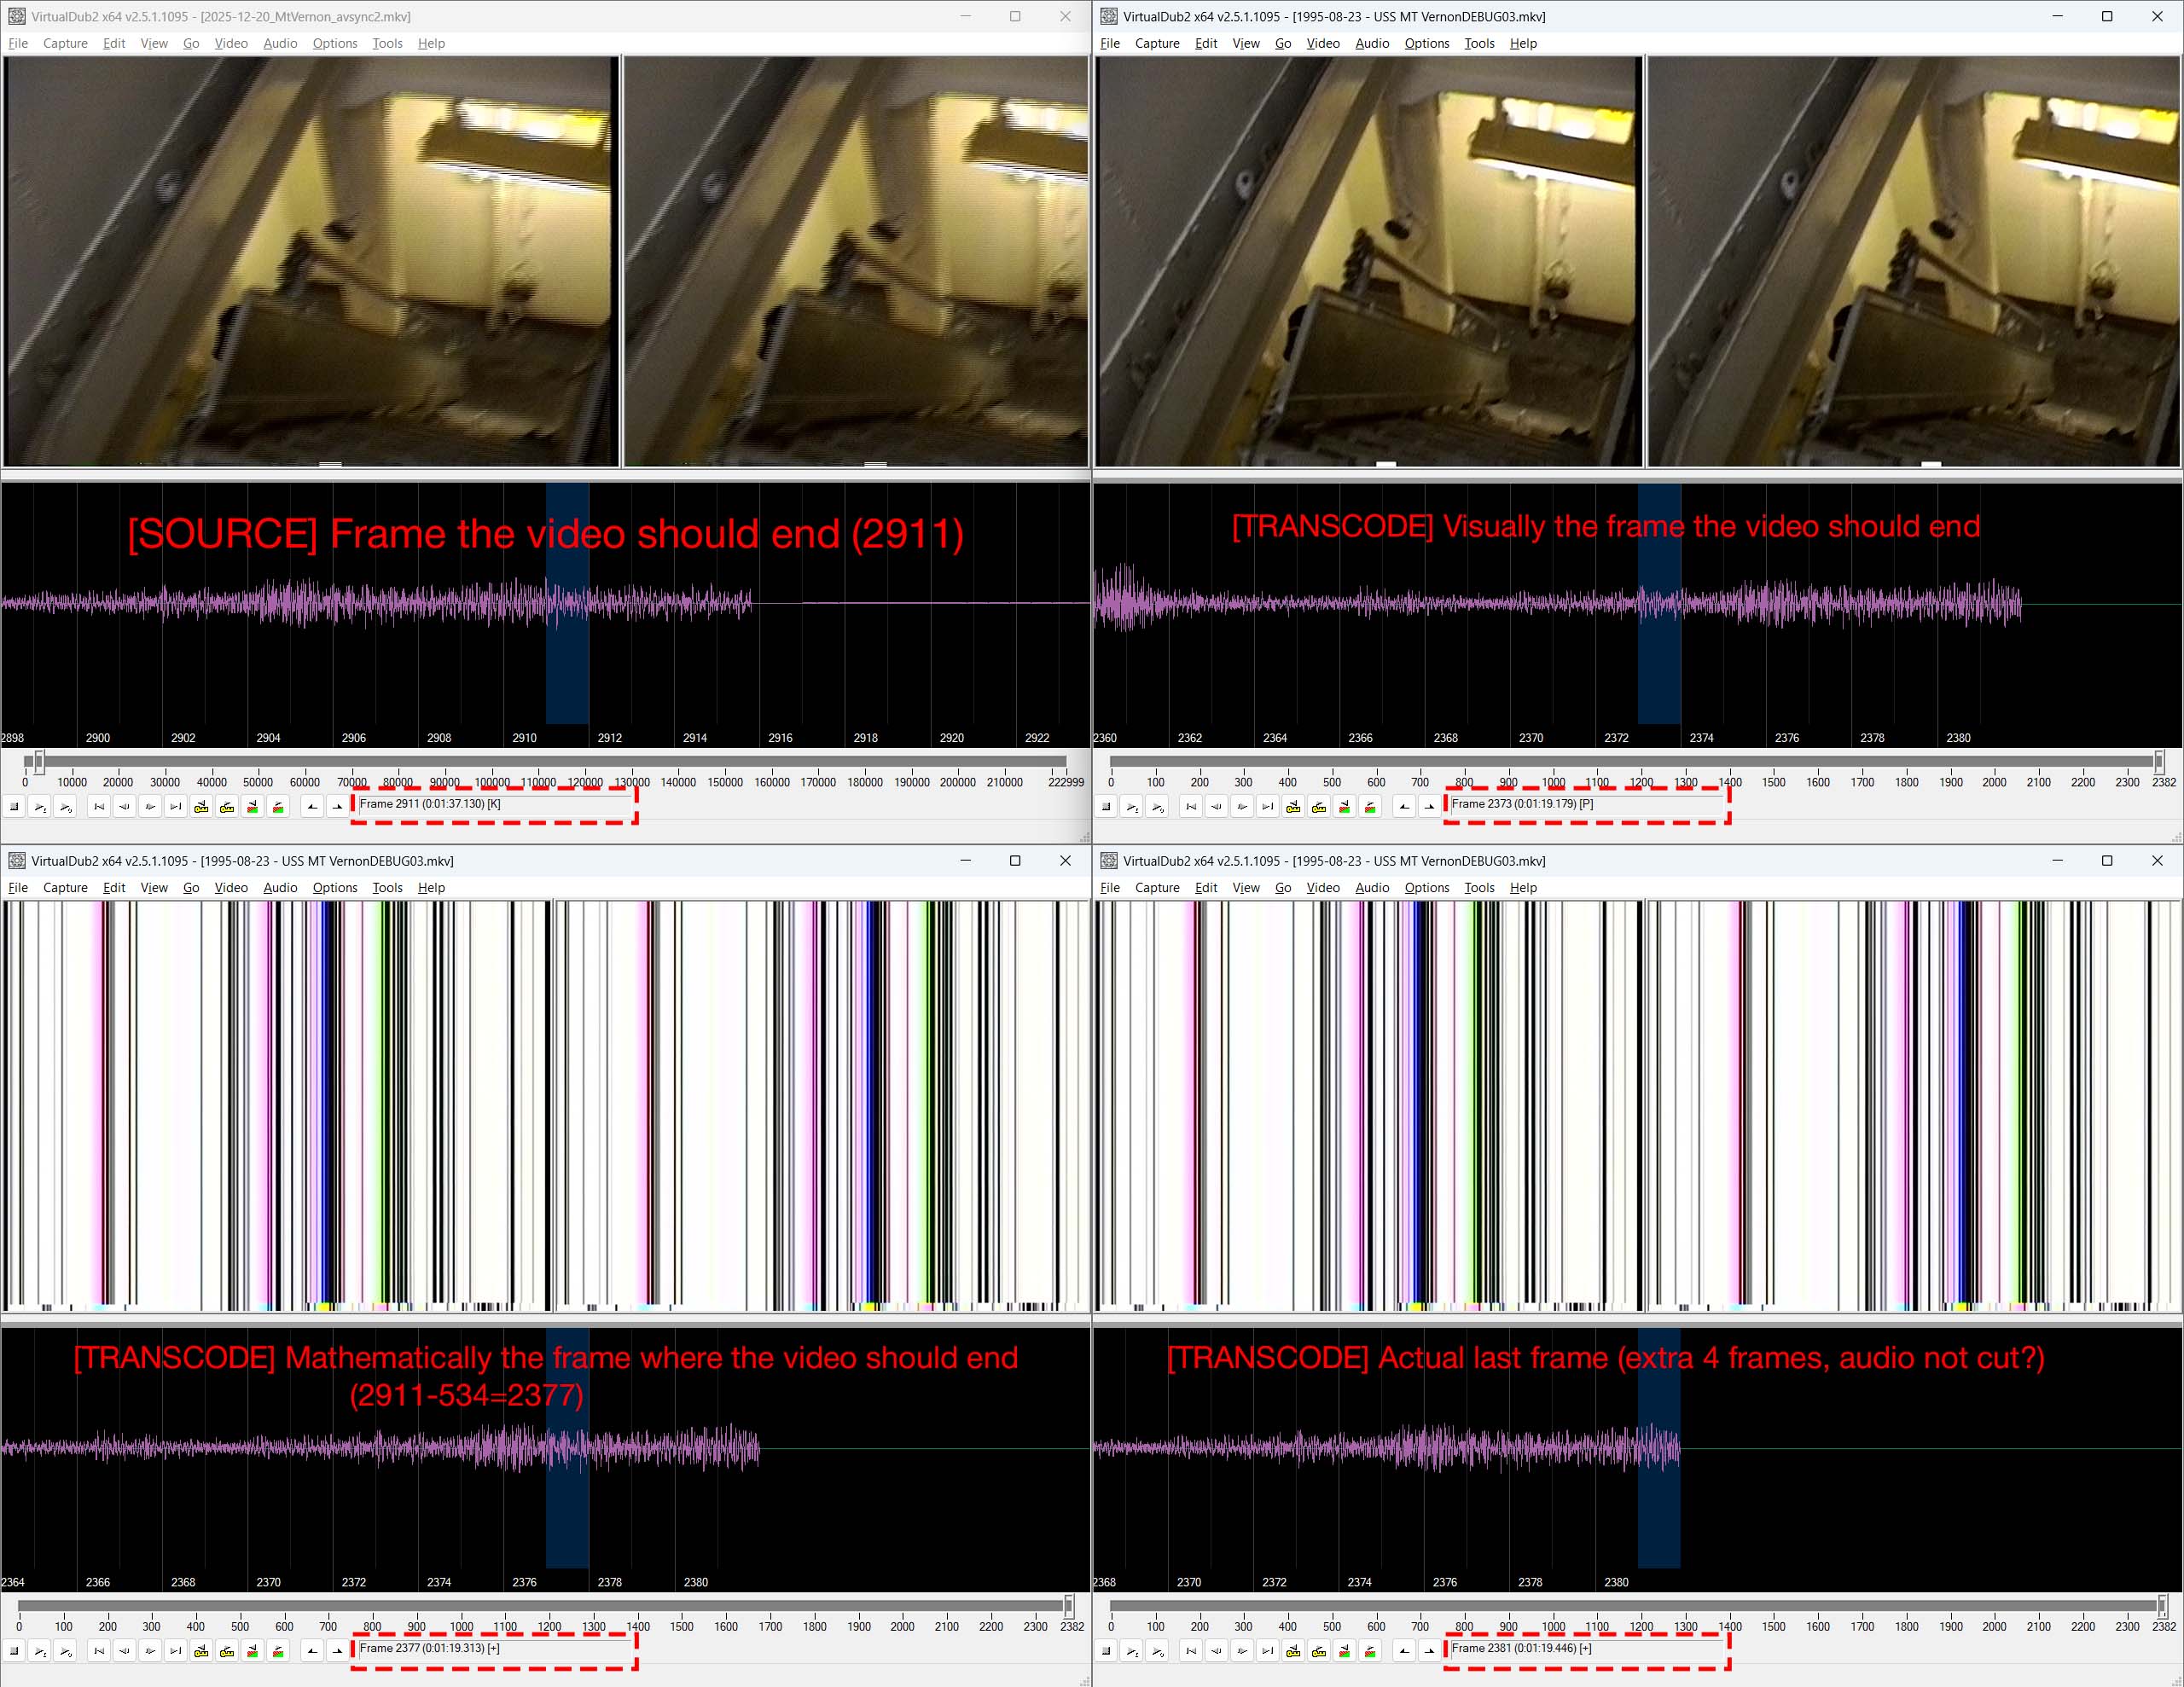Click the 1500 mark on bottom-right timeline
2184x1687 pixels.
click(x=1773, y=1627)
